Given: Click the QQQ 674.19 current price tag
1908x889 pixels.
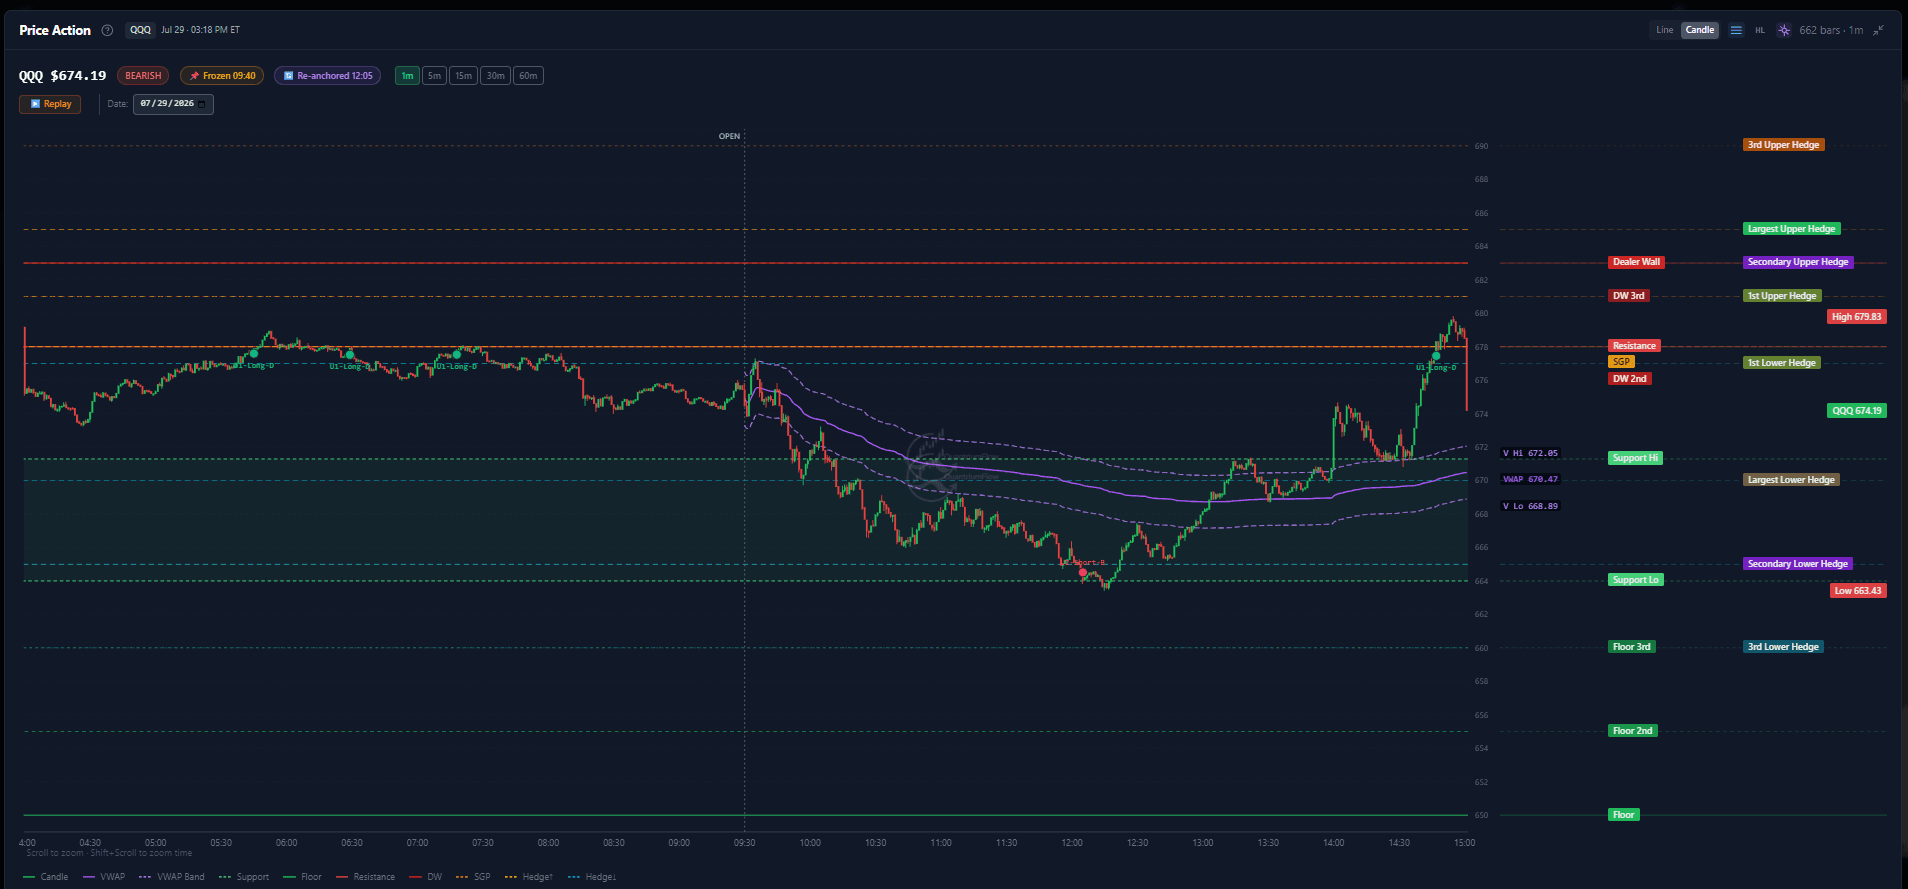Looking at the screenshot, I should [1857, 411].
